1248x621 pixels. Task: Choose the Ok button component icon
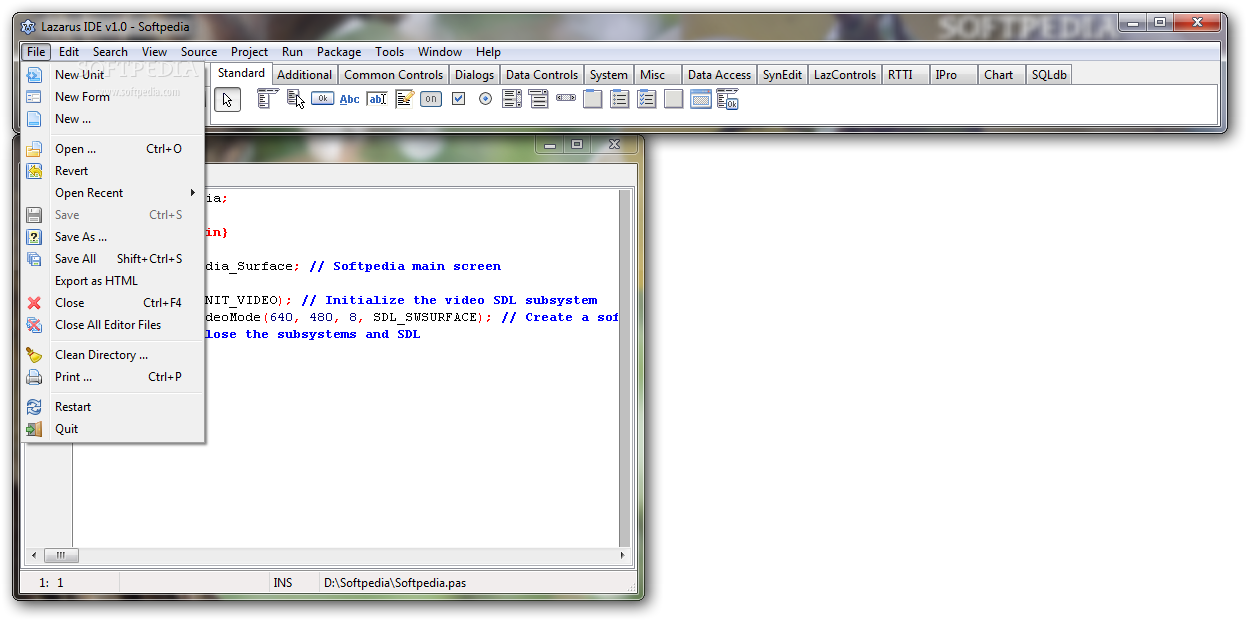(322, 99)
